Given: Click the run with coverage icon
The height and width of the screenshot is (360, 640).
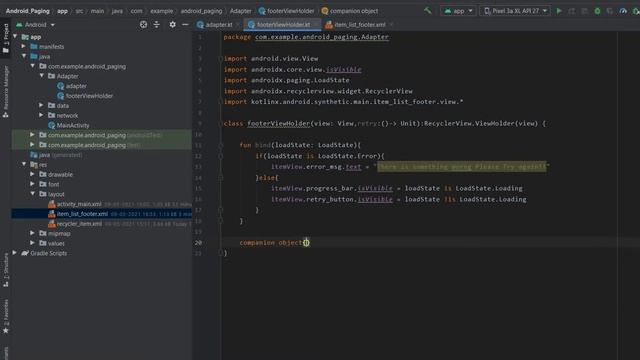Looking at the screenshot, I should point(610,11).
